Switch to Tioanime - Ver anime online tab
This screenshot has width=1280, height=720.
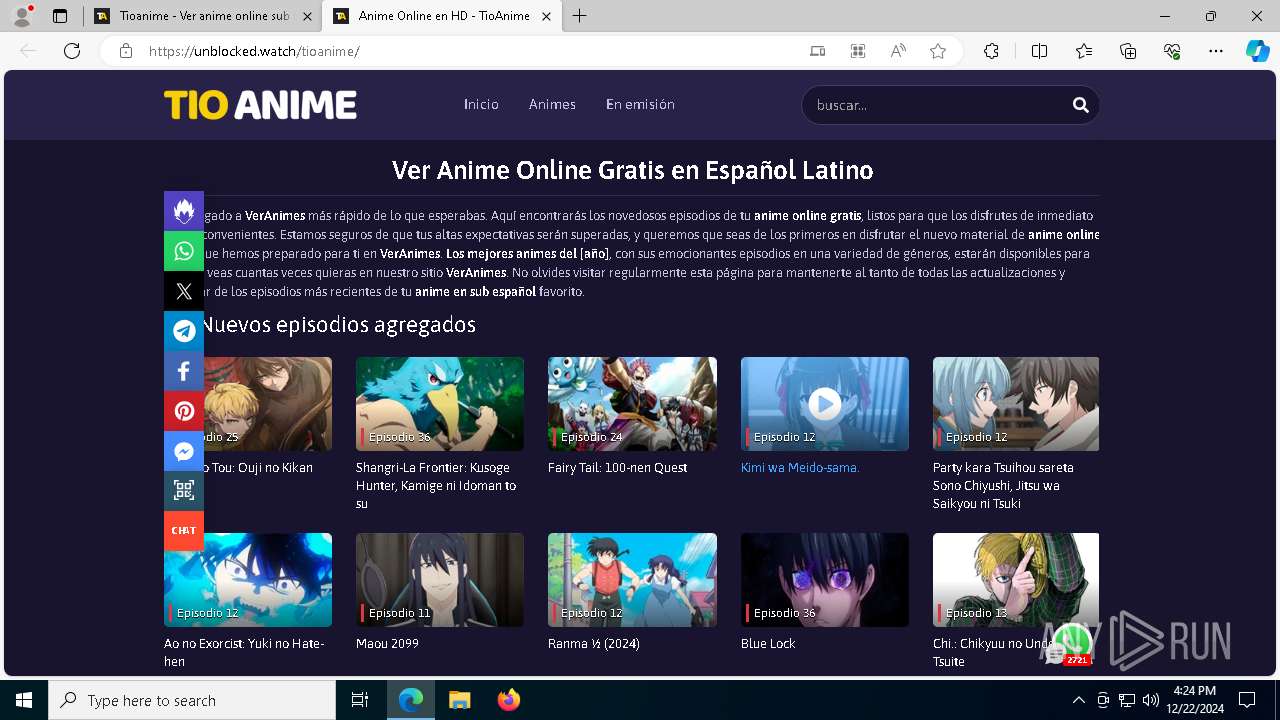pyautogui.click(x=203, y=16)
